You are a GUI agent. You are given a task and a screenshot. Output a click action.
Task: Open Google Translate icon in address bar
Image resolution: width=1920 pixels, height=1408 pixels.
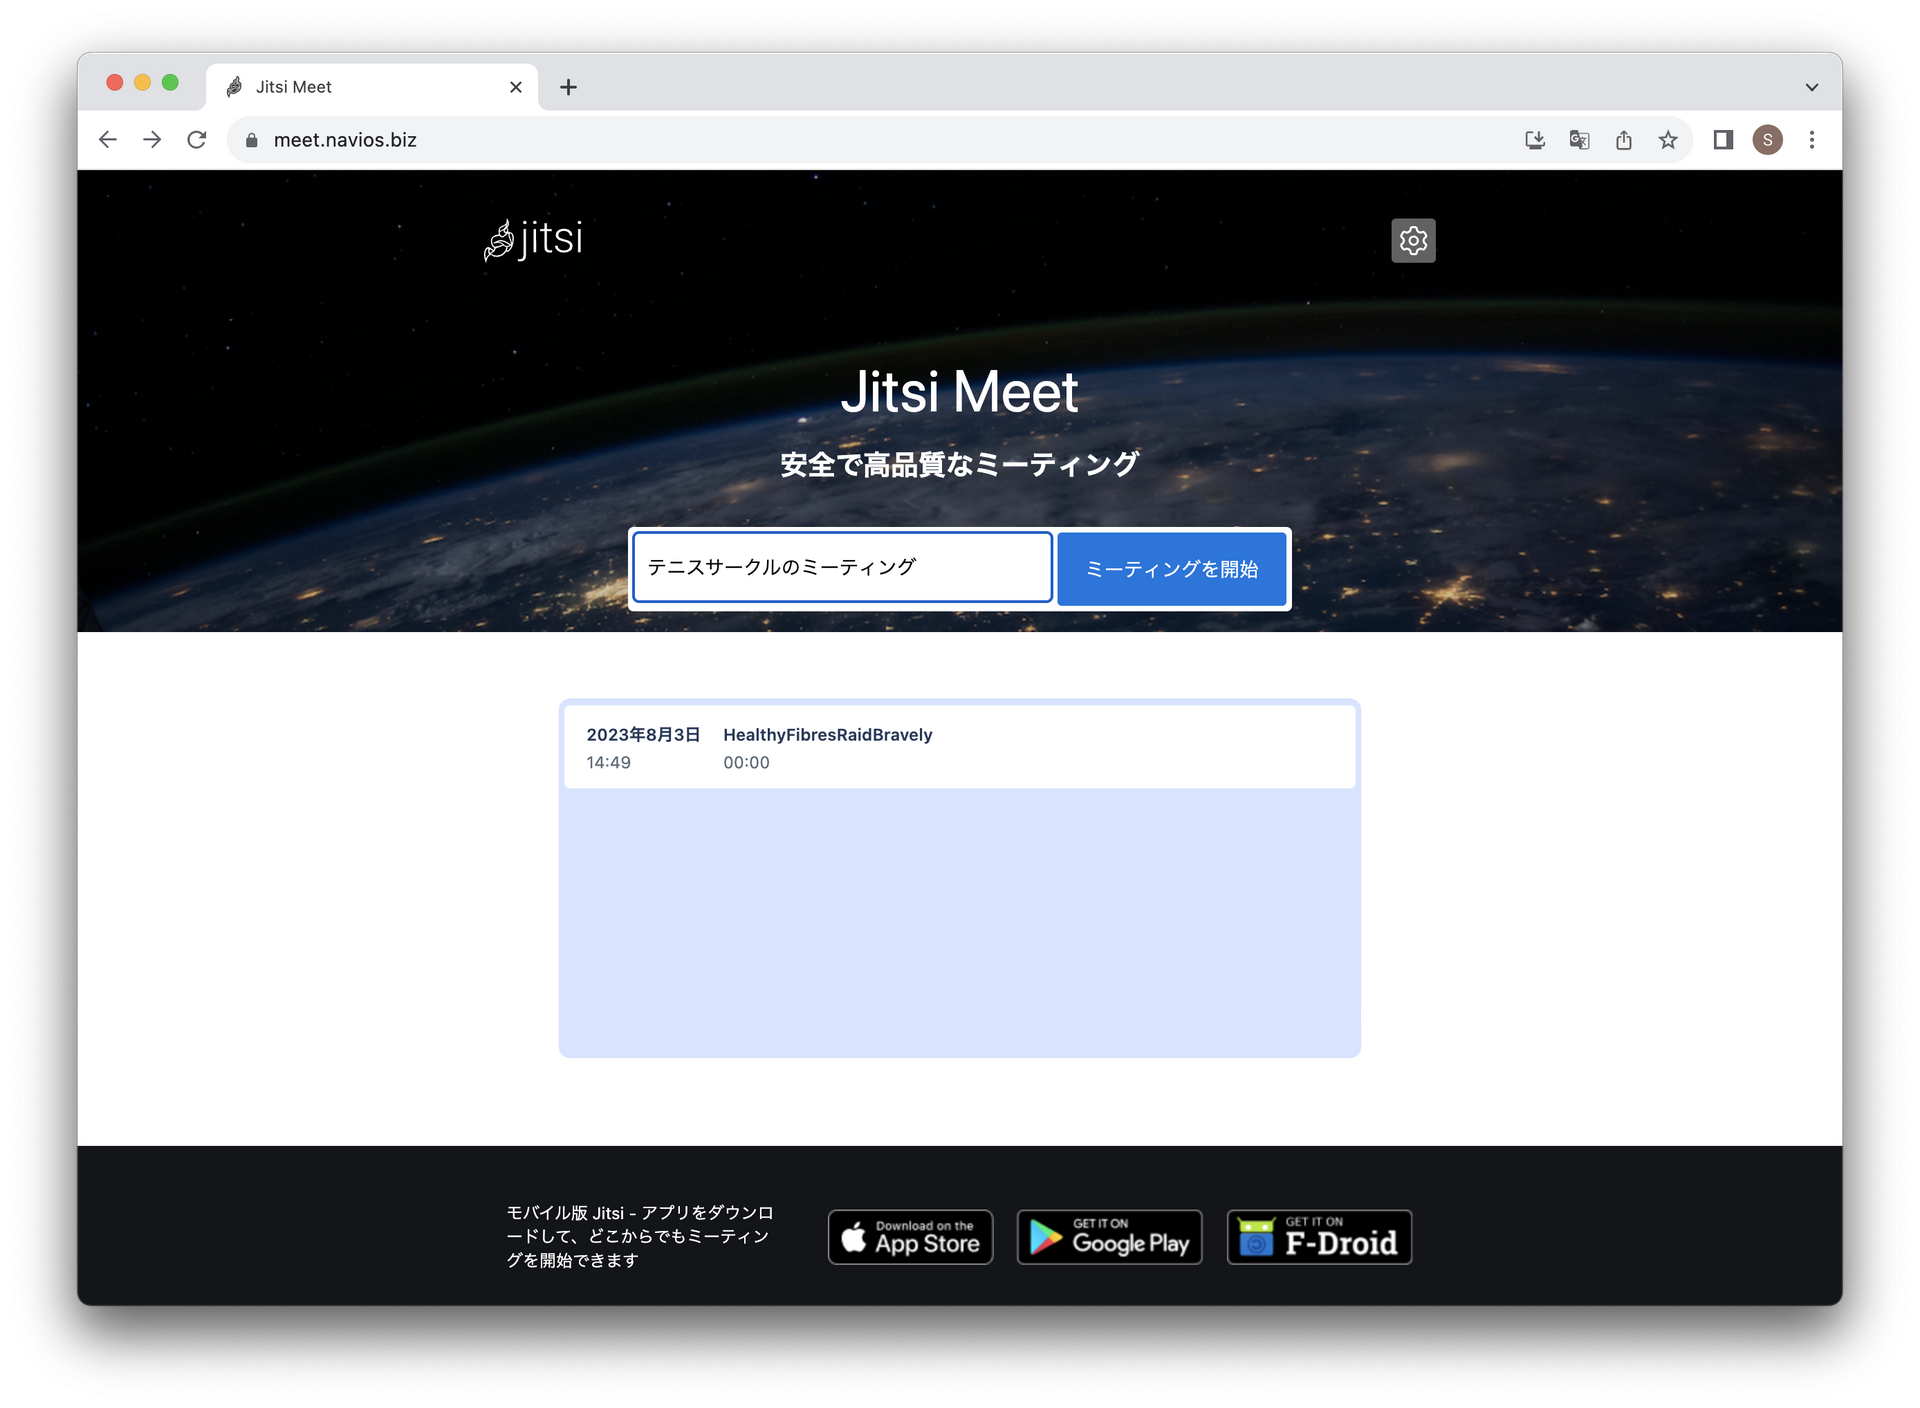(1579, 140)
